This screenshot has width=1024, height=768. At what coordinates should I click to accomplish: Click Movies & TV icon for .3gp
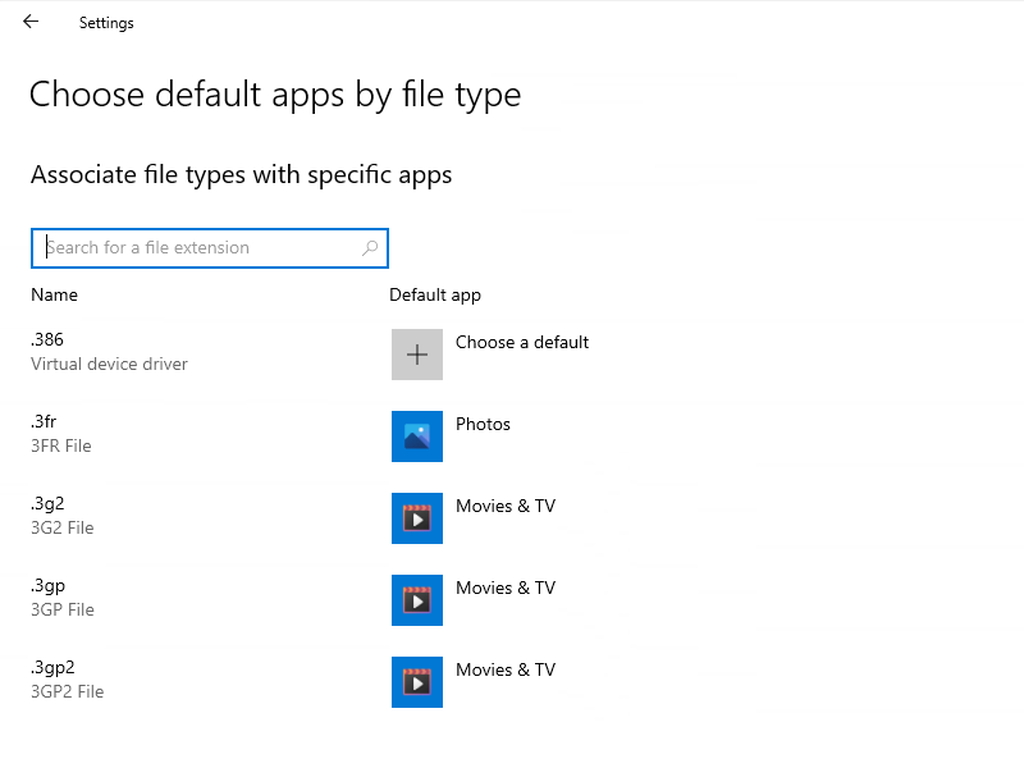417,600
